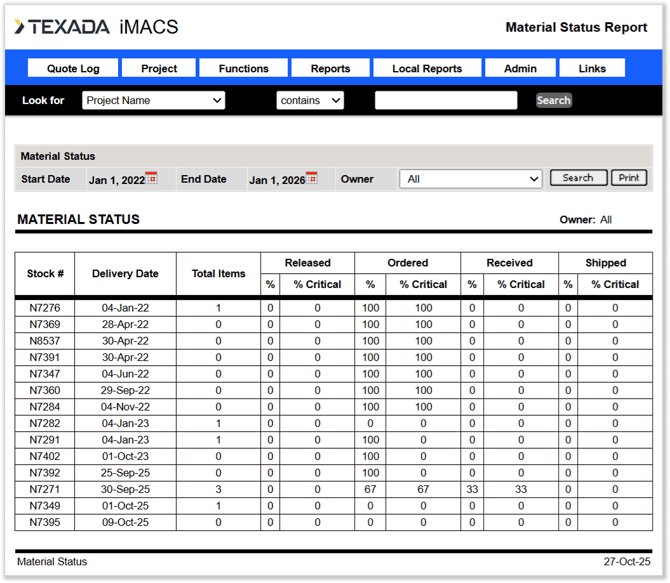Expand the Project Name look-for dropdown
The width and height of the screenshot is (670, 583).
153,100
